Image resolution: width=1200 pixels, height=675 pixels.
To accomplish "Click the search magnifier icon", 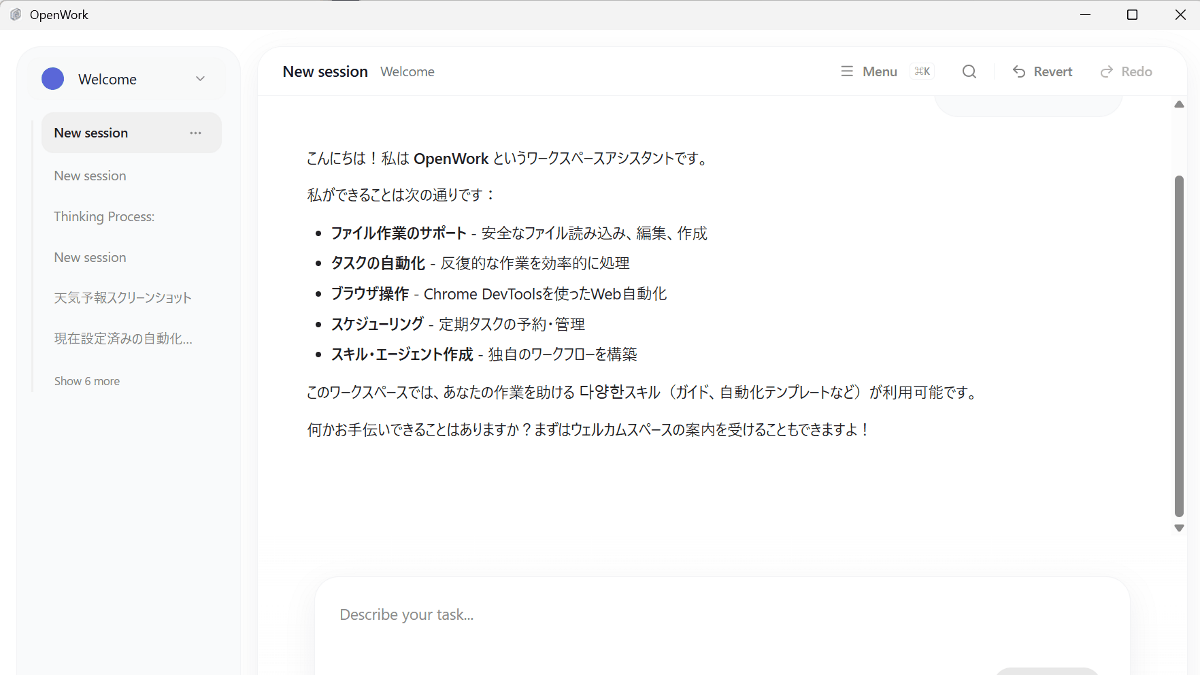I will pyautogui.click(x=968, y=71).
